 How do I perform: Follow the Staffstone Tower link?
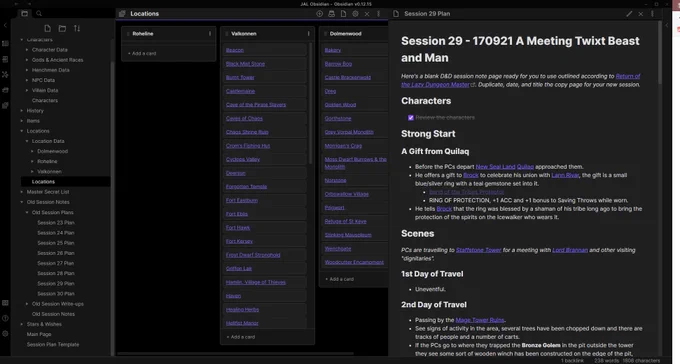pos(478,250)
